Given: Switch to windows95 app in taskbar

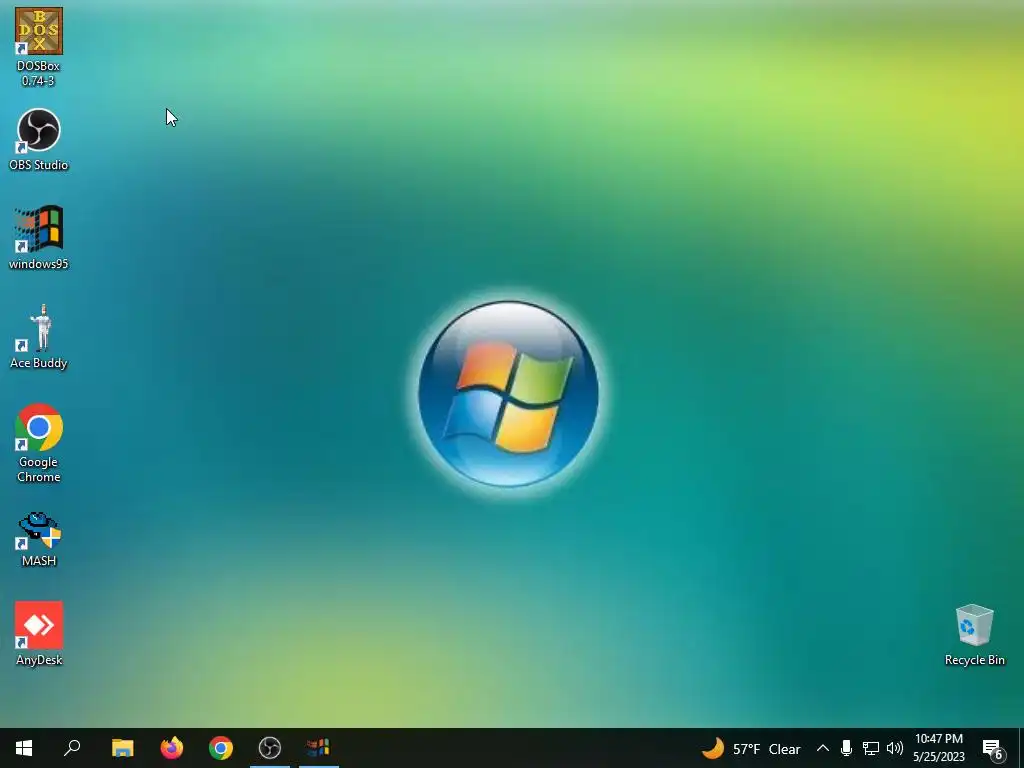Looking at the screenshot, I should [319, 748].
